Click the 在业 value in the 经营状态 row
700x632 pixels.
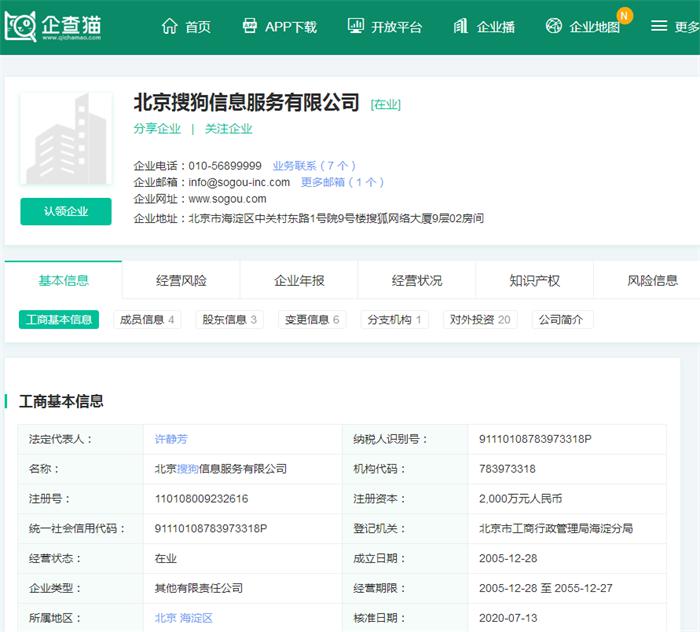(x=166, y=558)
